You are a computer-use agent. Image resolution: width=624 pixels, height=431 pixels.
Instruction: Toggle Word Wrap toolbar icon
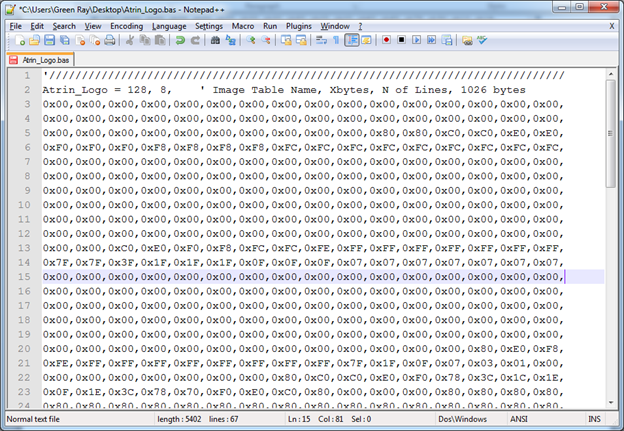pos(321,40)
